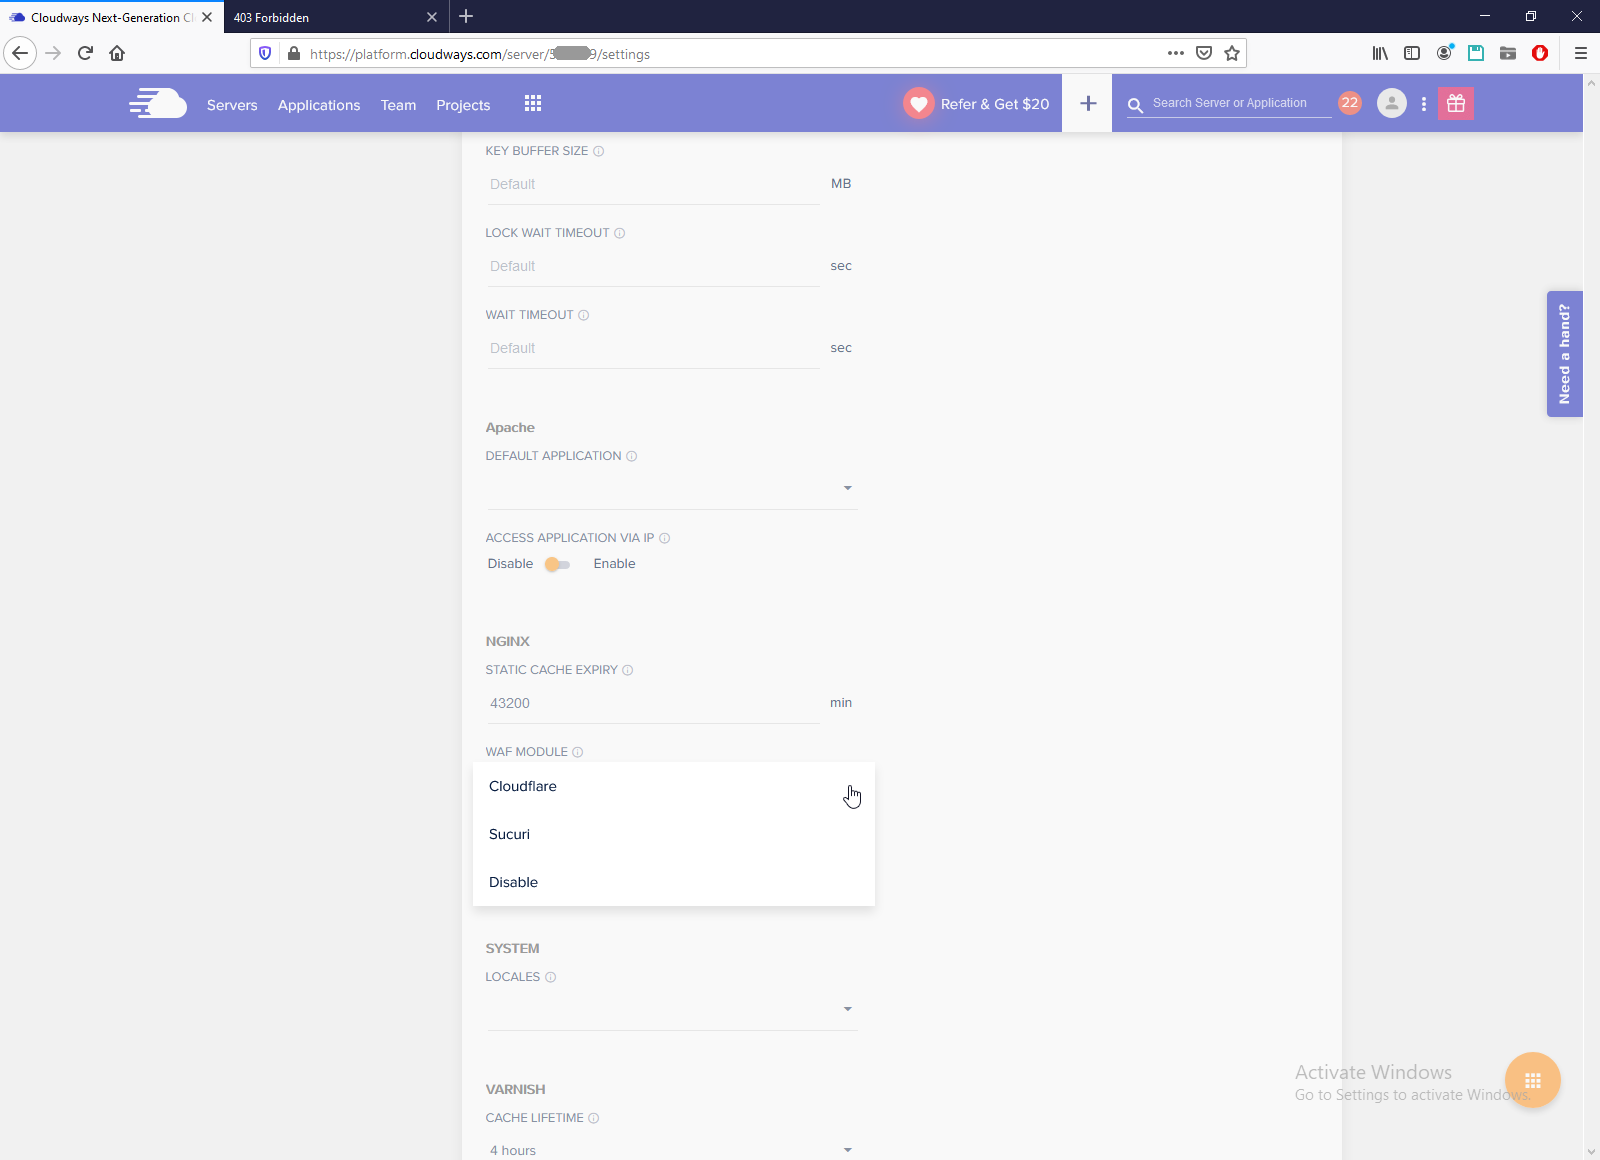This screenshot has width=1600, height=1160.
Task: Click the Opera extension icon in toolbar
Action: tap(1540, 53)
